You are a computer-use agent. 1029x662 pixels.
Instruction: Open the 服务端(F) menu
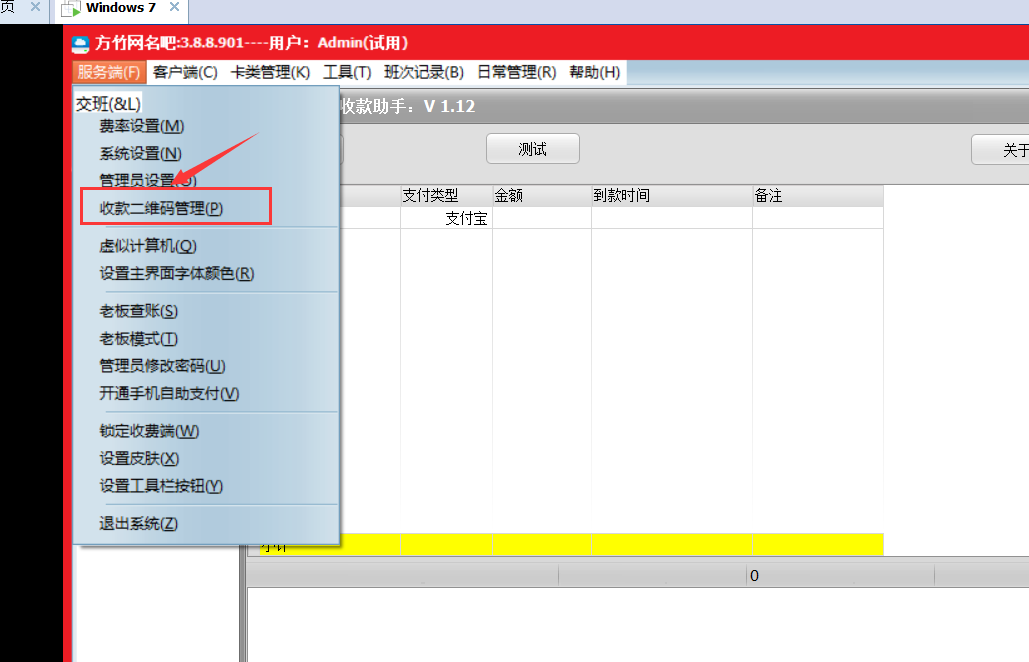click(x=108, y=72)
